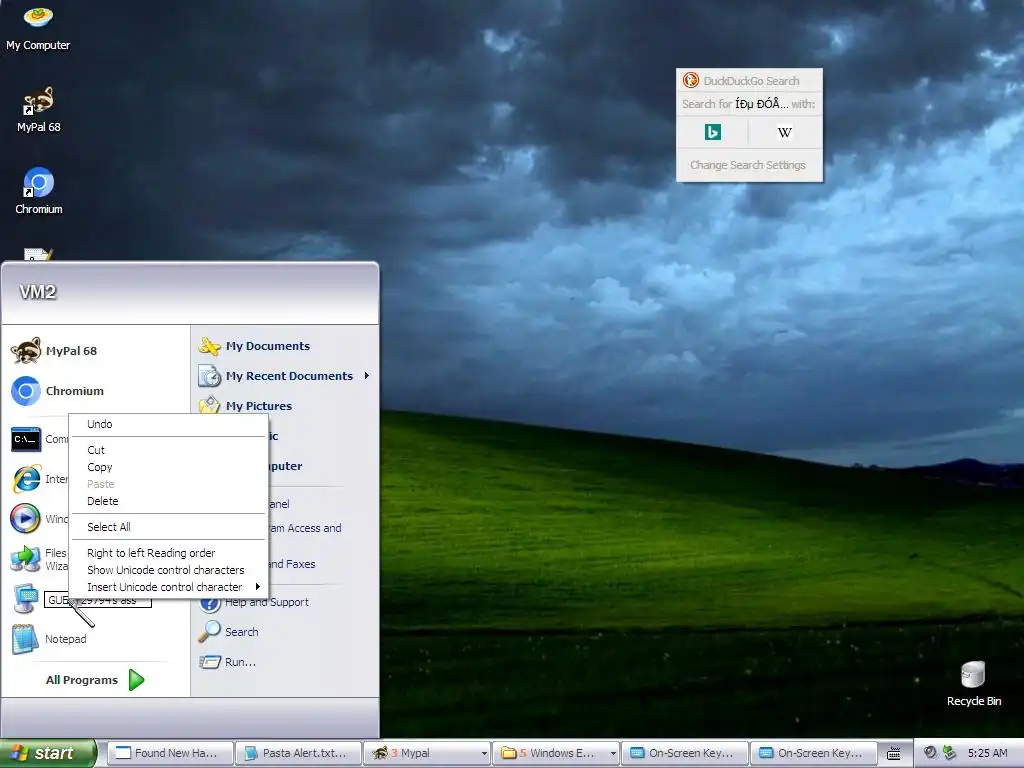1024x768 pixels.
Task: Open the Run... dialog
Action: tap(228, 662)
